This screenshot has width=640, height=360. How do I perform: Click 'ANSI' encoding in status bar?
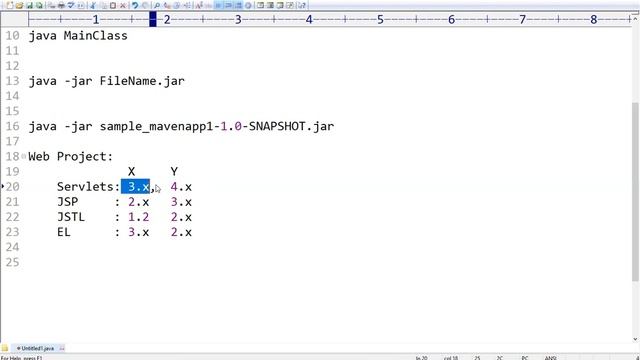pos(551,358)
